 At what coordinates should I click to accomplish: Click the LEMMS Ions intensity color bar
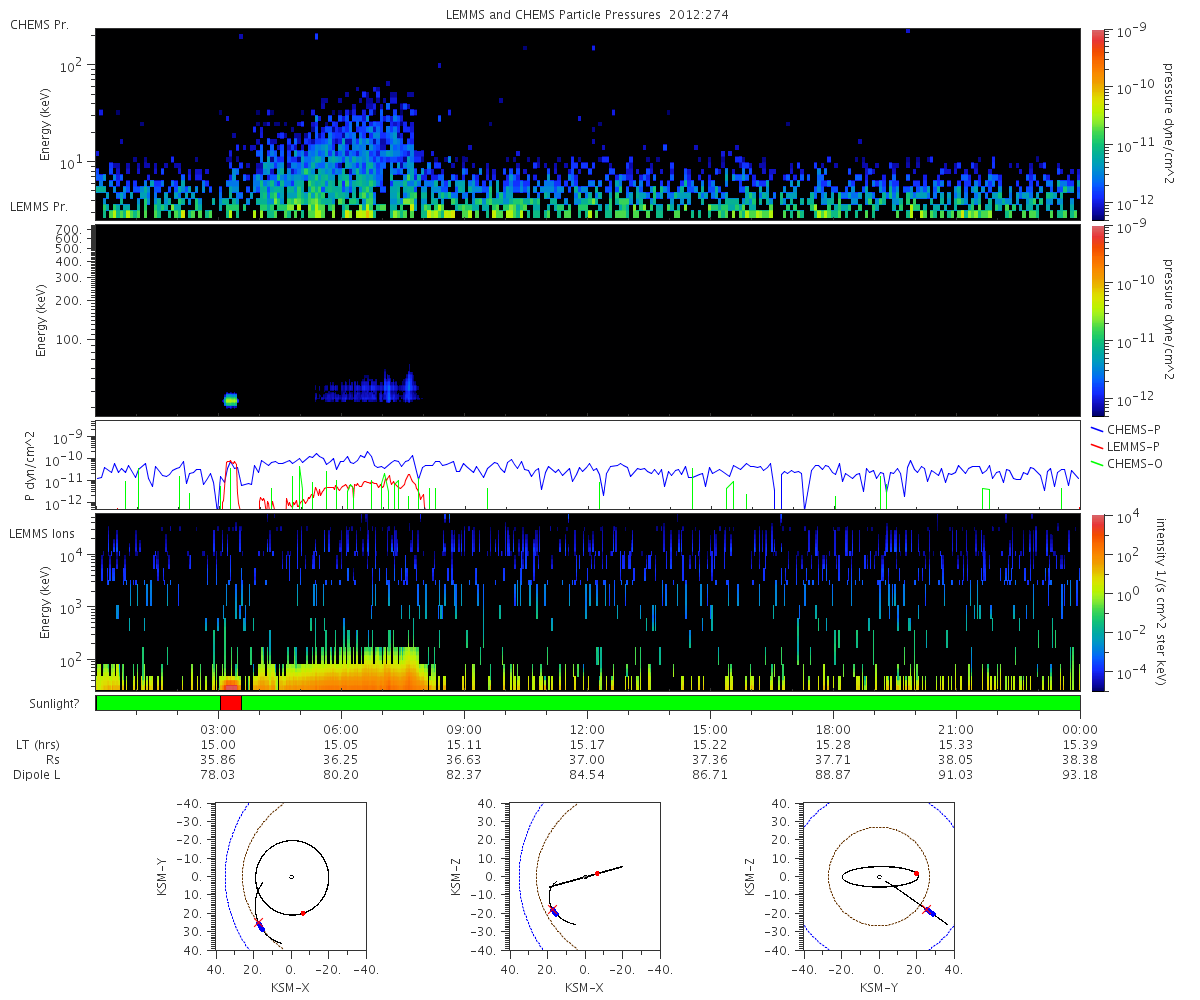tap(1099, 603)
